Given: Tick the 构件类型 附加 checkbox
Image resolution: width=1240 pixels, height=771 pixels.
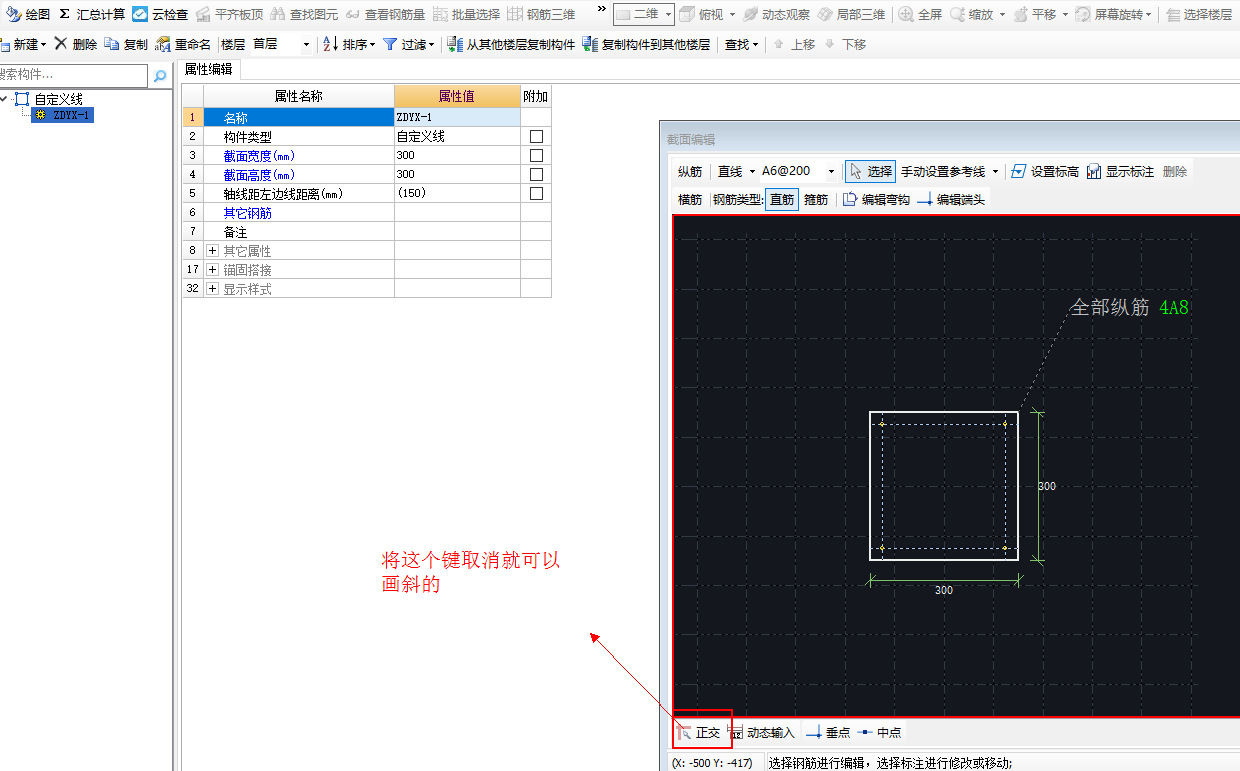Looking at the screenshot, I should click(x=536, y=136).
